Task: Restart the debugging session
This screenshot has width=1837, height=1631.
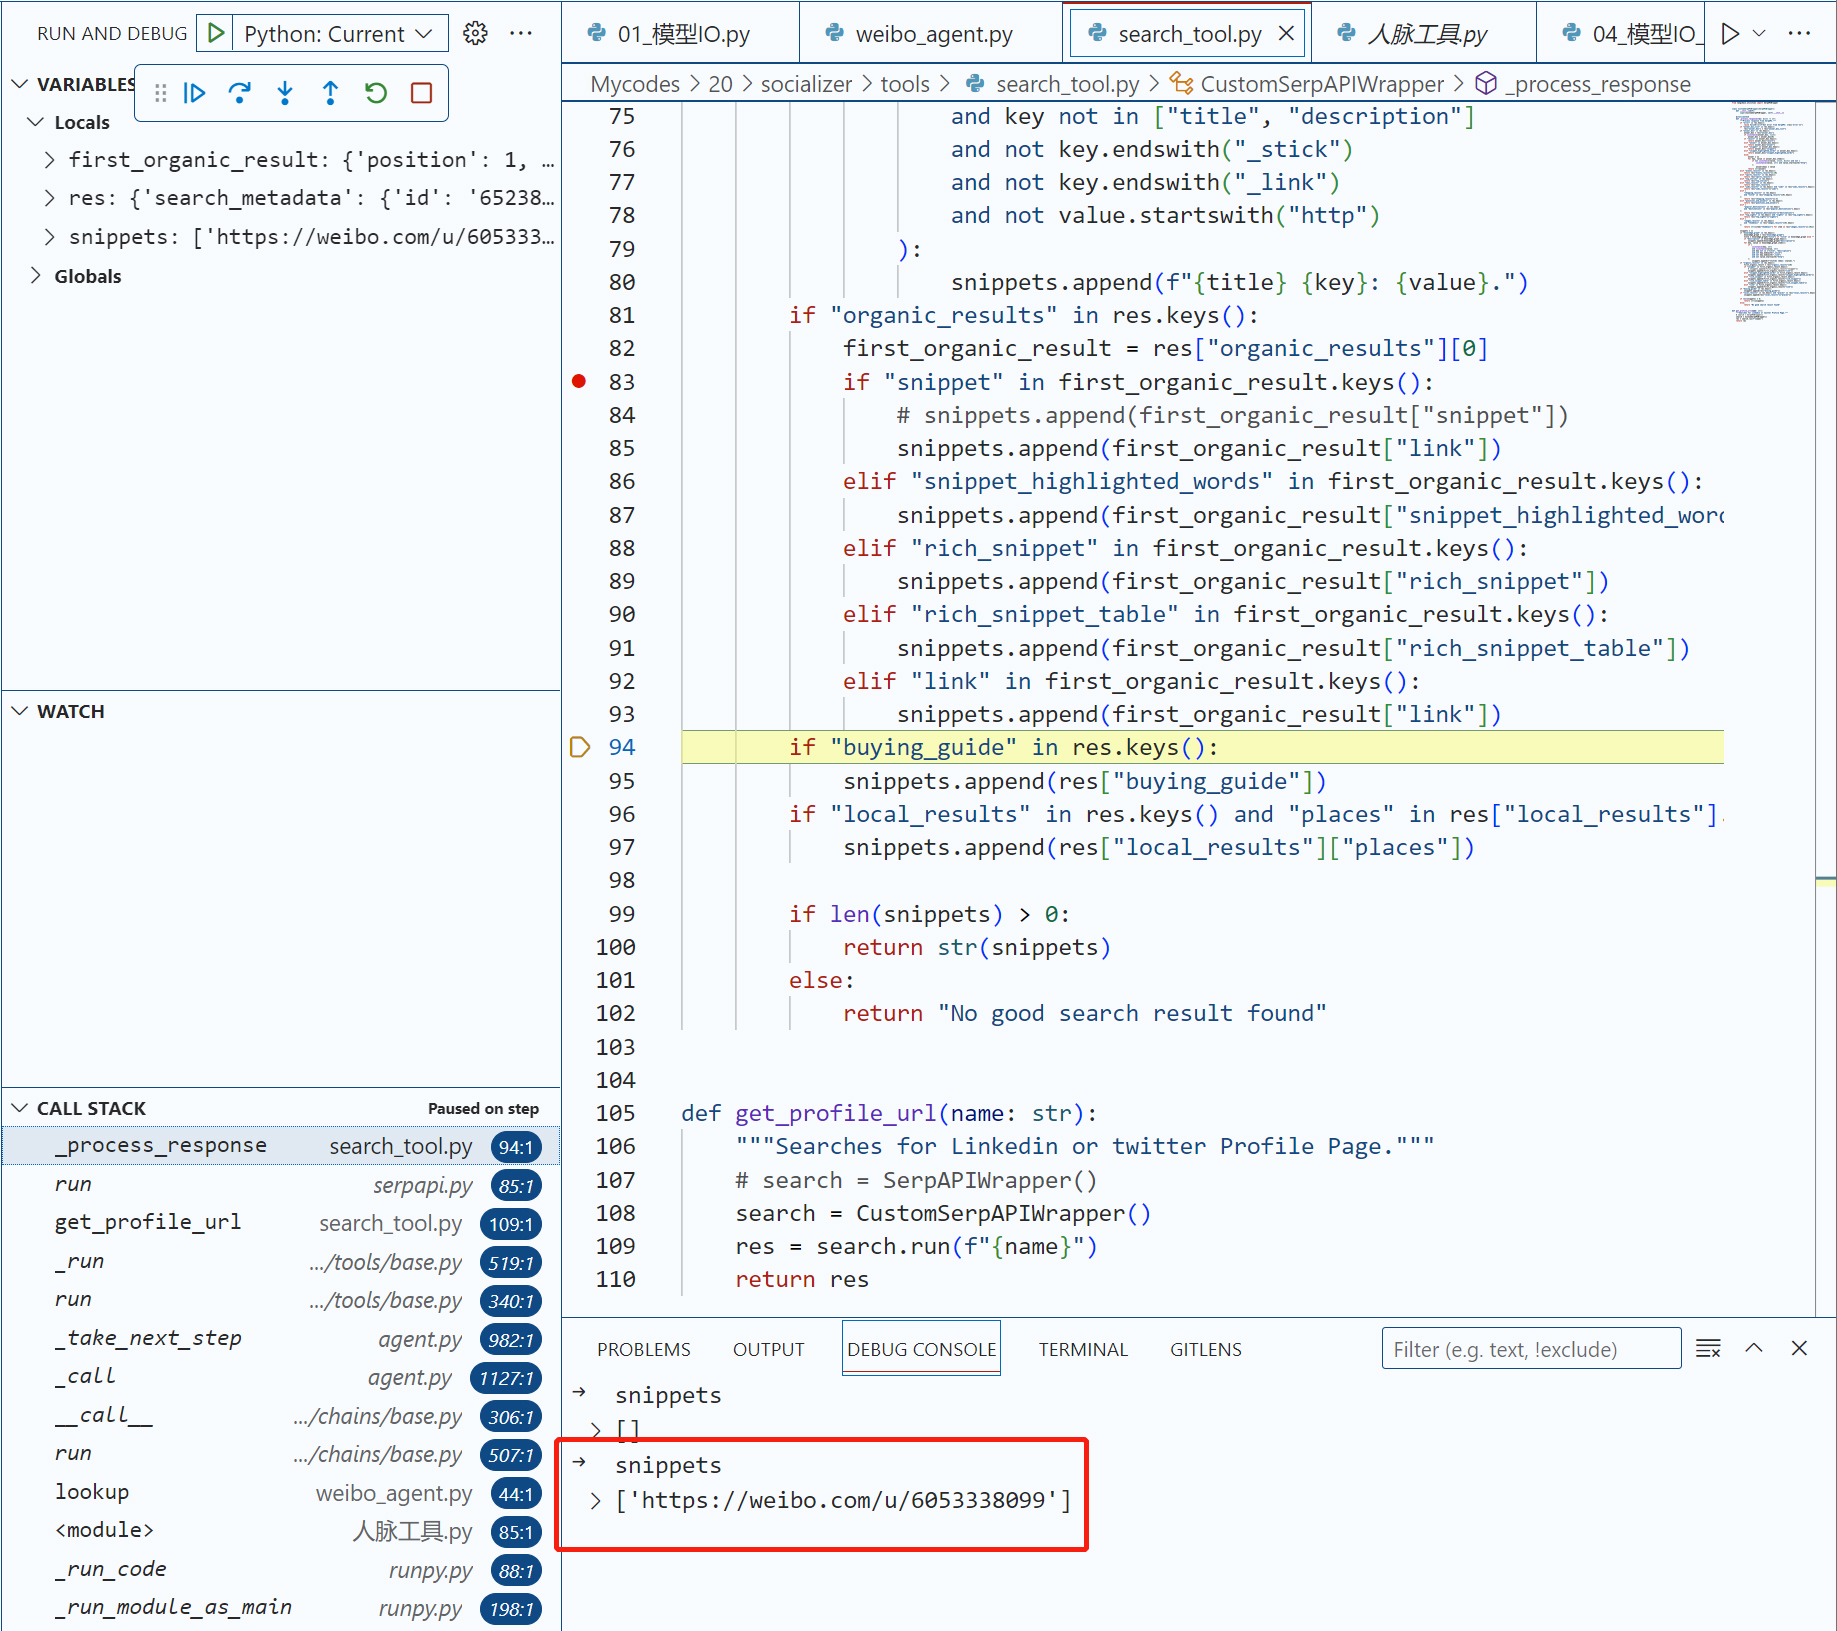Action: click(x=376, y=93)
